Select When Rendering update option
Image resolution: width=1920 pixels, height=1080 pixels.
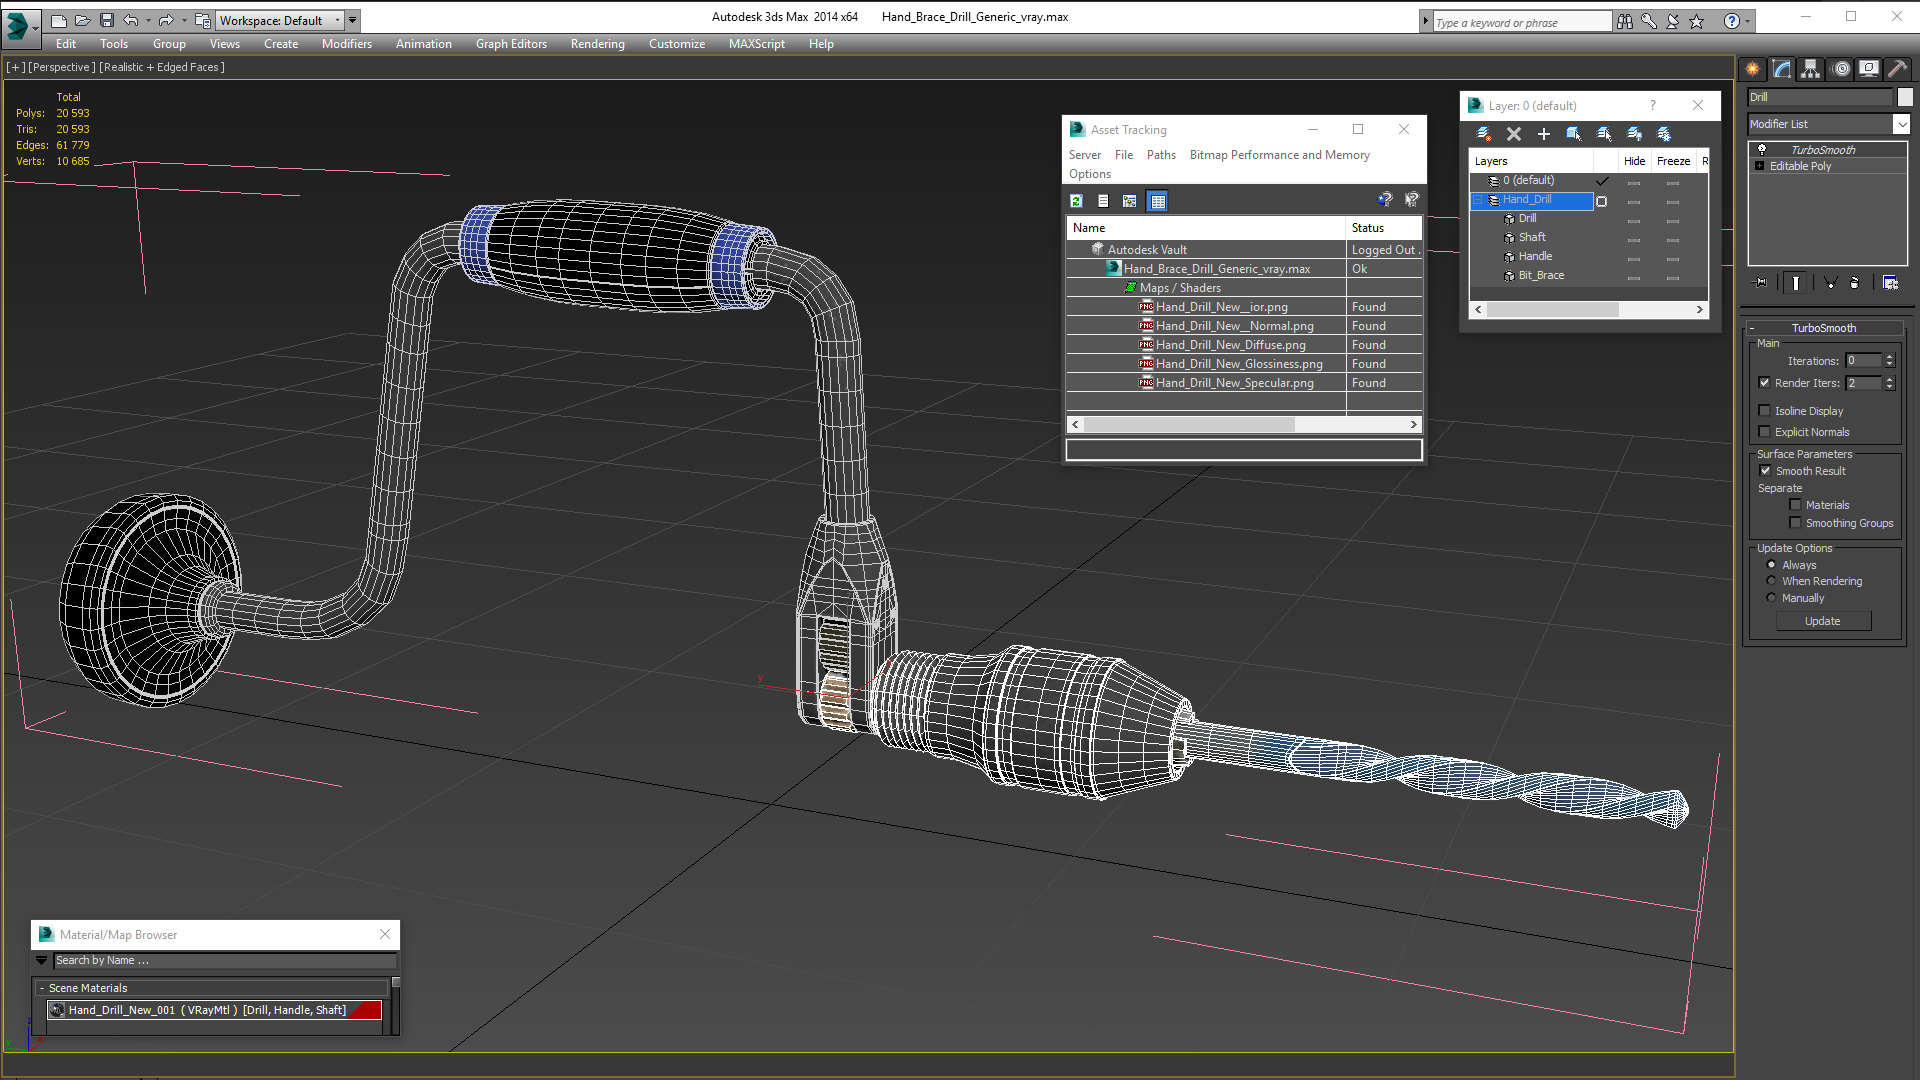coord(1771,580)
